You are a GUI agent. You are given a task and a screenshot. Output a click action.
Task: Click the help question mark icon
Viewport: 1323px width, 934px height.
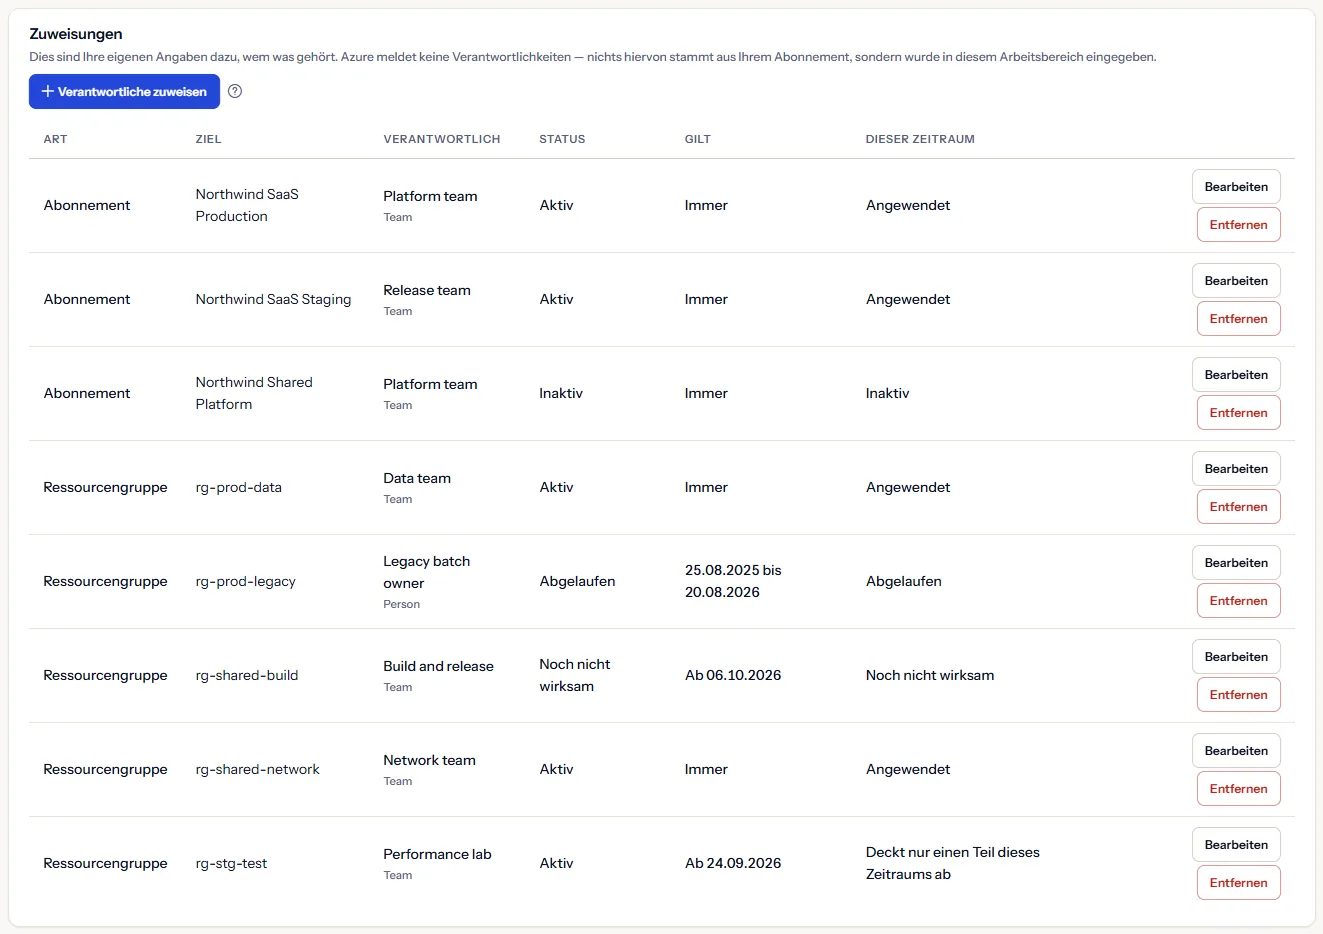click(x=235, y=91)
